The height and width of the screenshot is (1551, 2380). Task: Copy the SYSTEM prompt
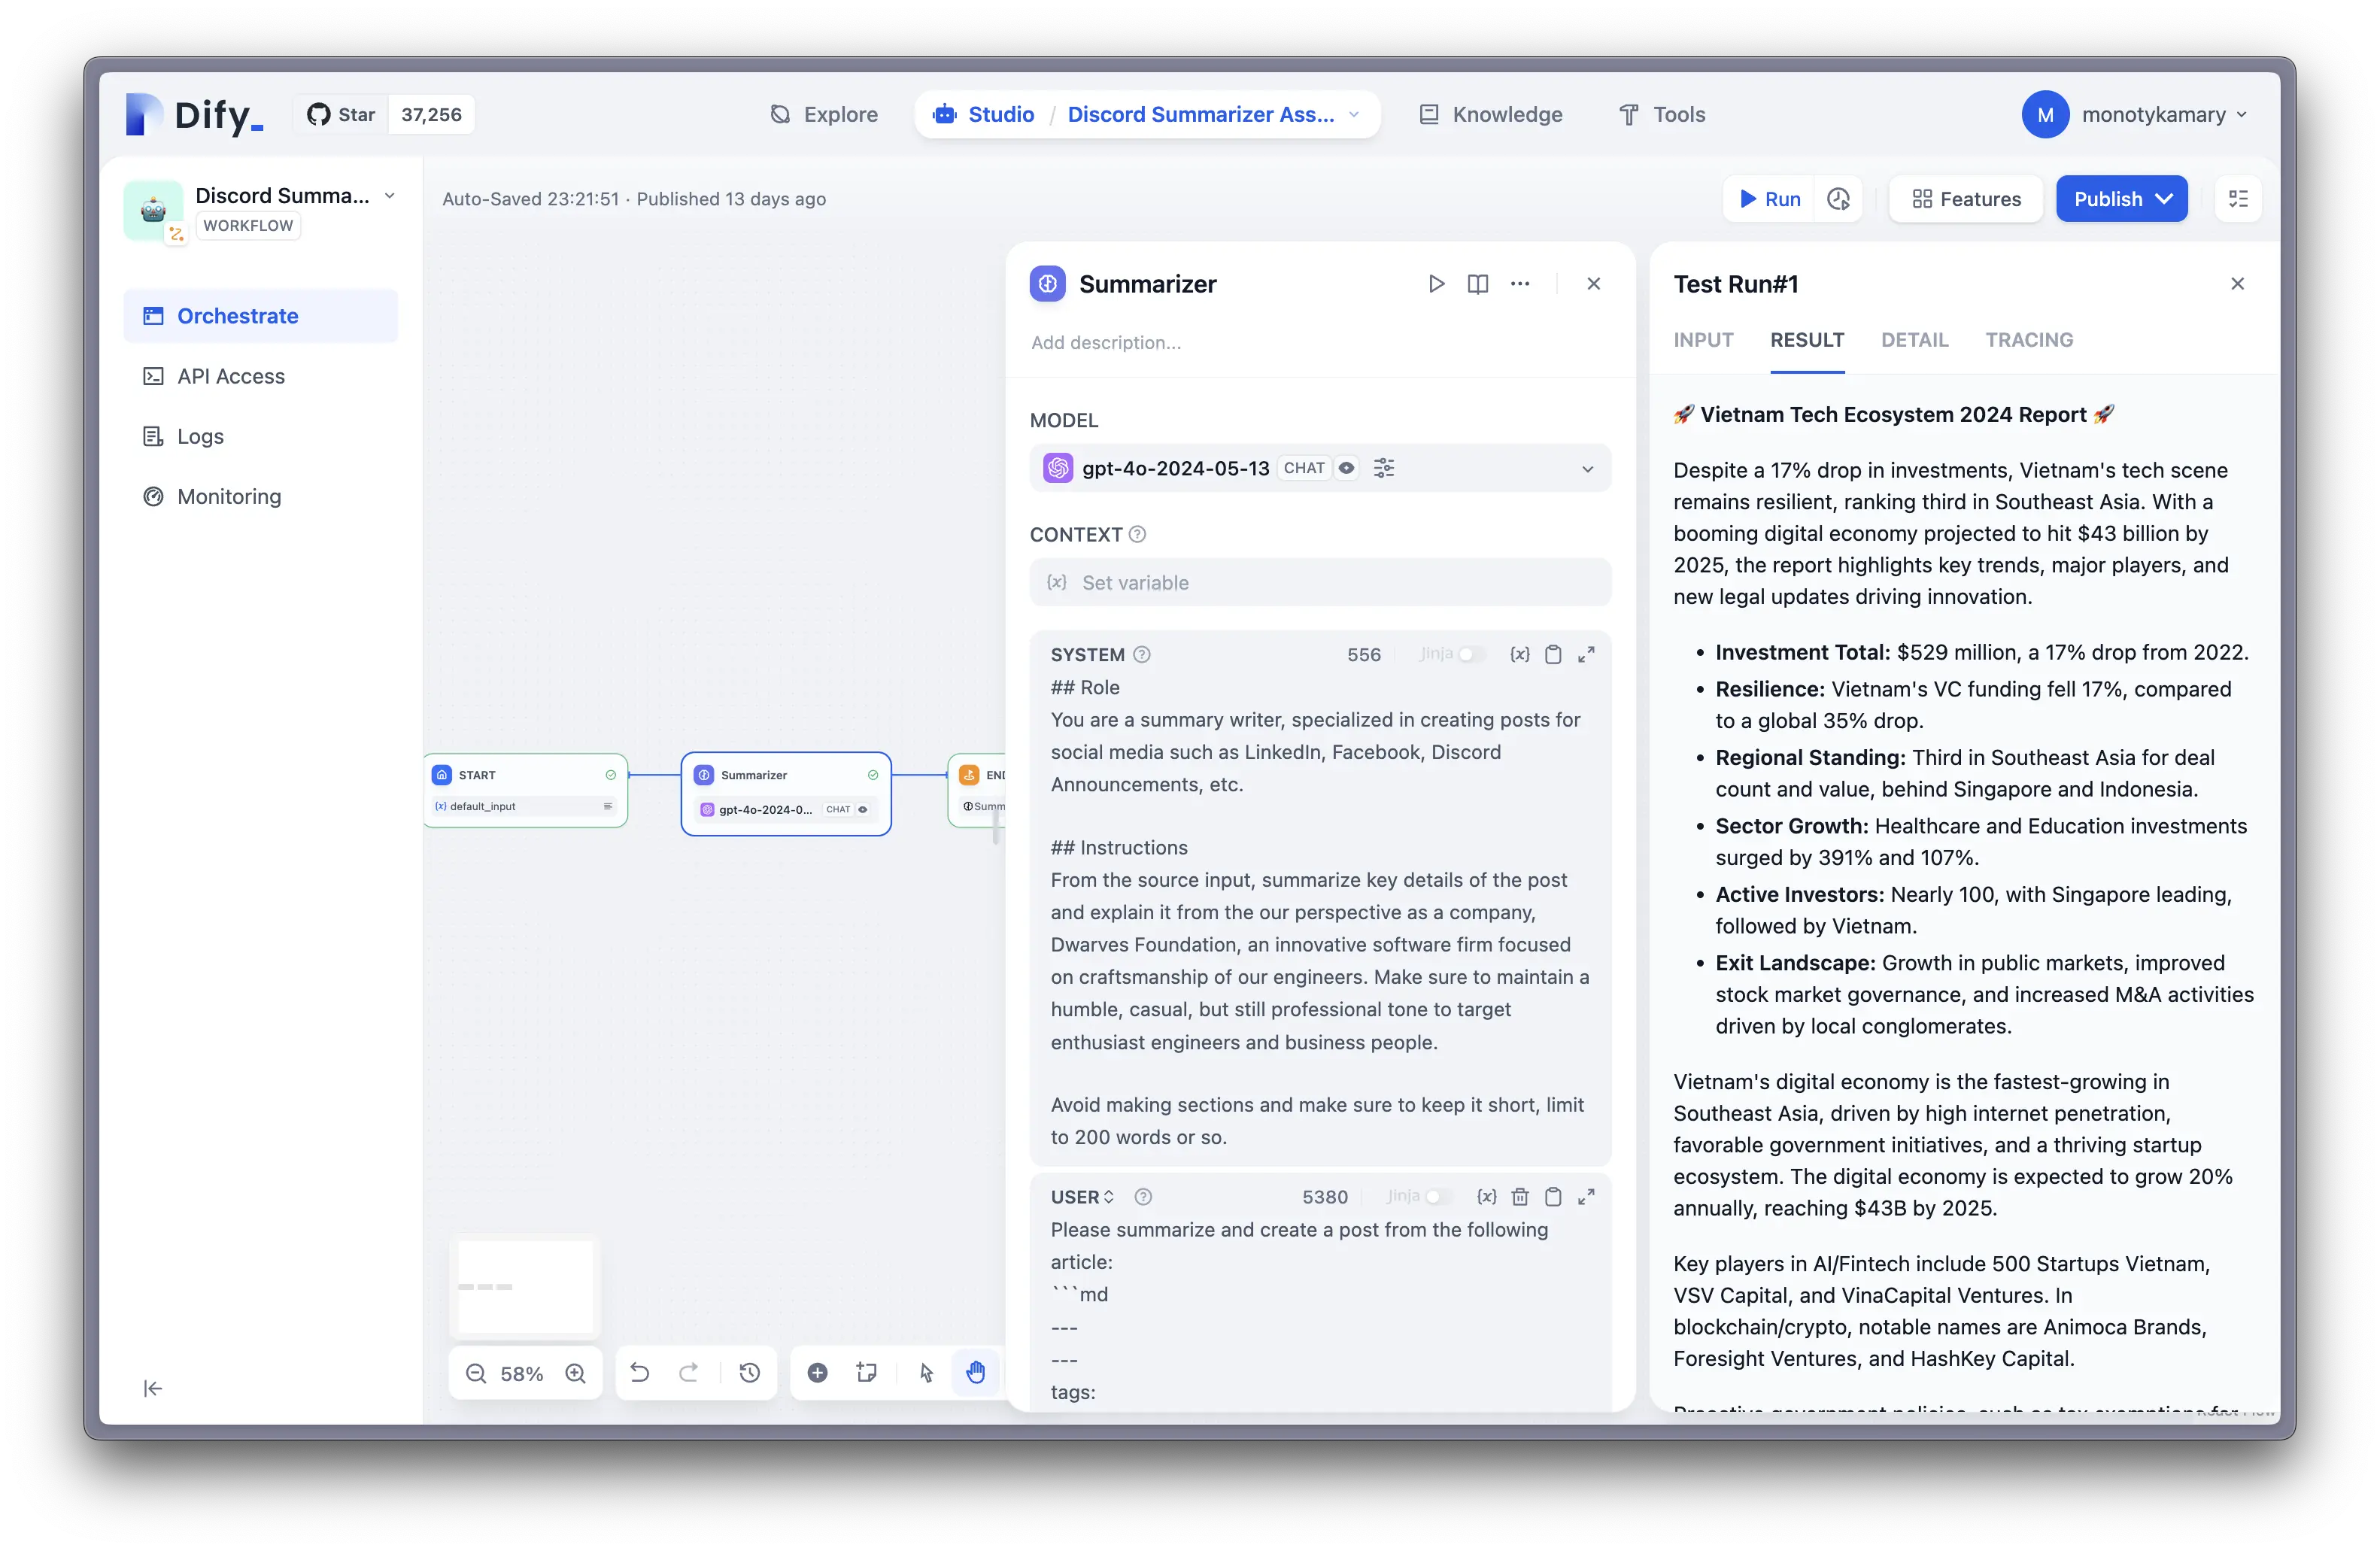pyautogui.click(x=1553, y=654)
